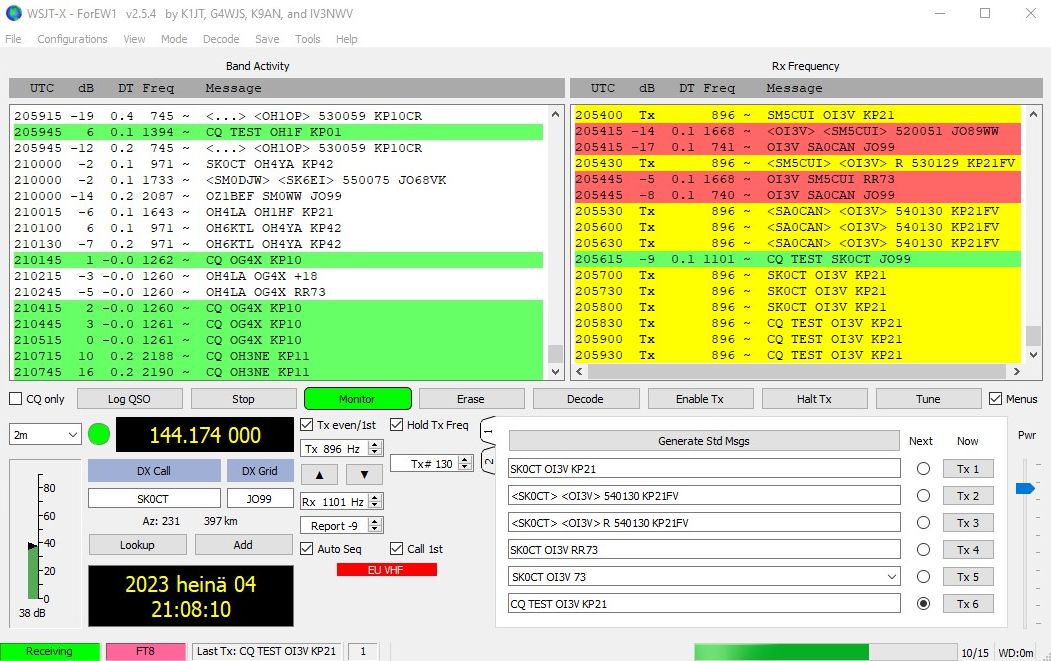
Task: Open the Decode menu
Action: point(221,39)
